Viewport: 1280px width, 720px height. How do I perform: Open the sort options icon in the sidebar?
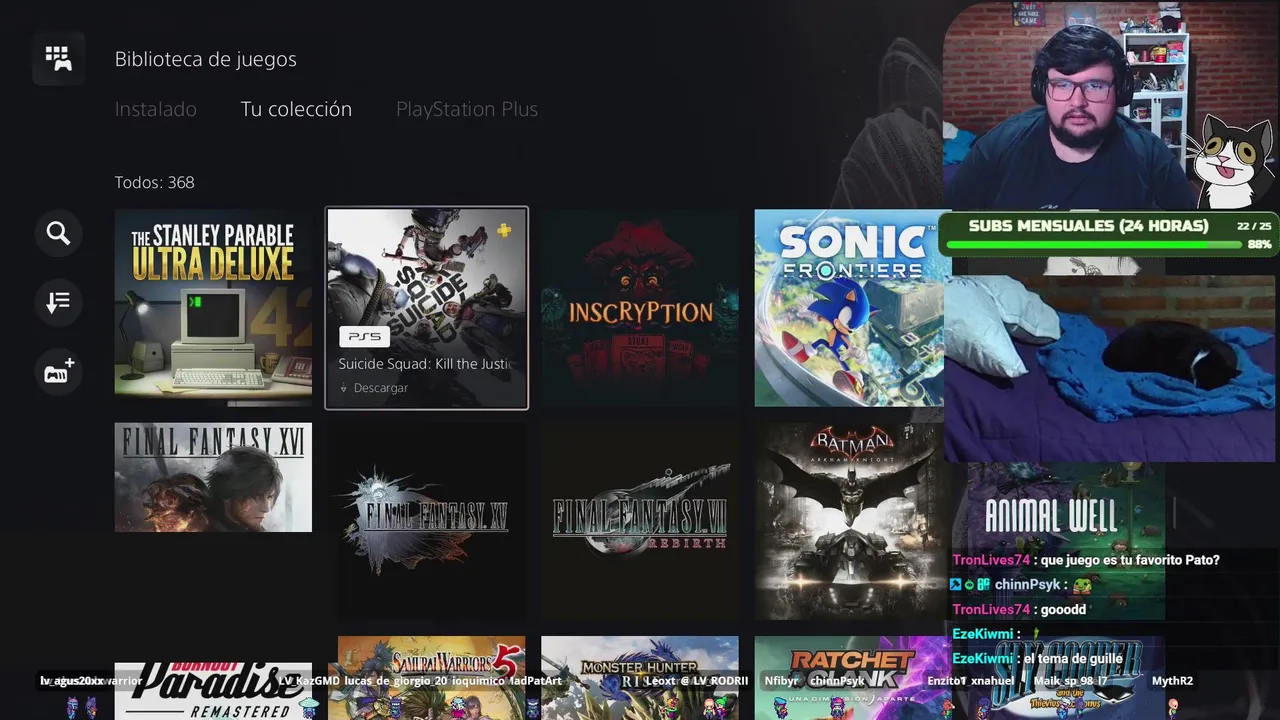(58, 302)
